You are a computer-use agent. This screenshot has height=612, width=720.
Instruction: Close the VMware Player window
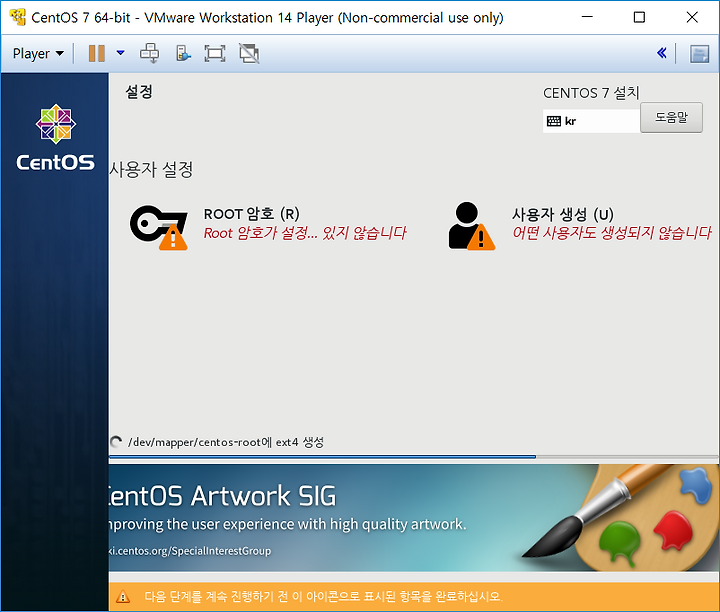point(692,17)
